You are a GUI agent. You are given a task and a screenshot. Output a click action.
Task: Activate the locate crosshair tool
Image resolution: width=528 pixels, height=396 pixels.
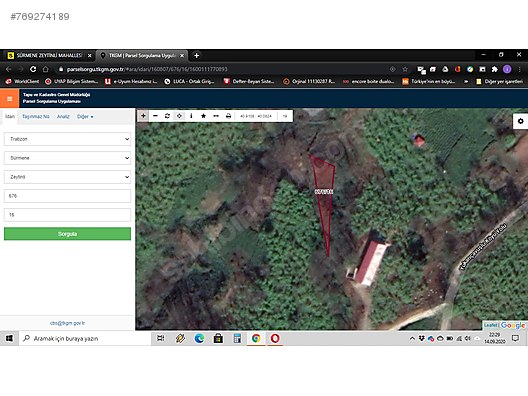(179, 116)
